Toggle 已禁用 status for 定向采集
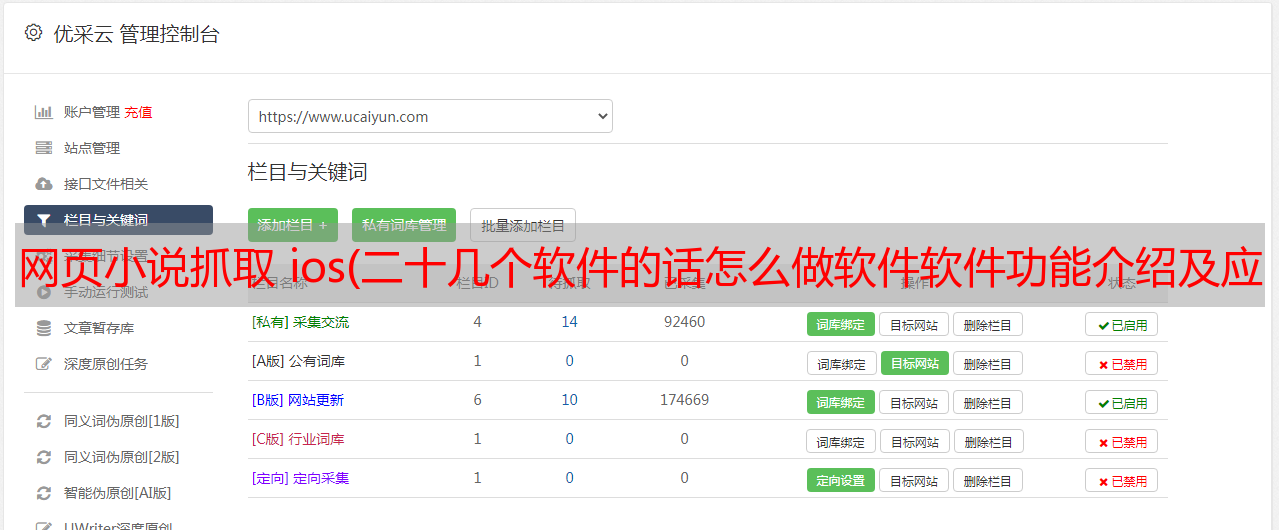 click(1122, 480)
